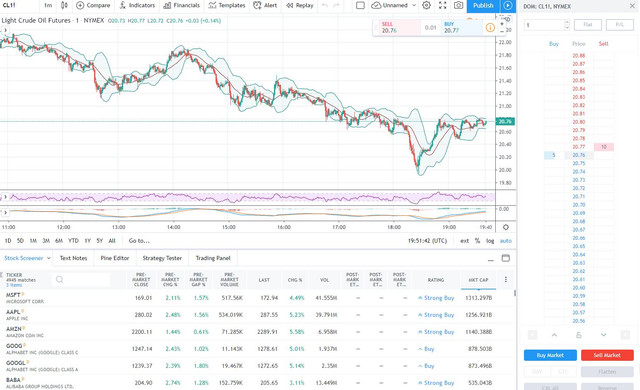
Task: Open timezone menu at 19:51:42 (UTC)
Action: 427,241
